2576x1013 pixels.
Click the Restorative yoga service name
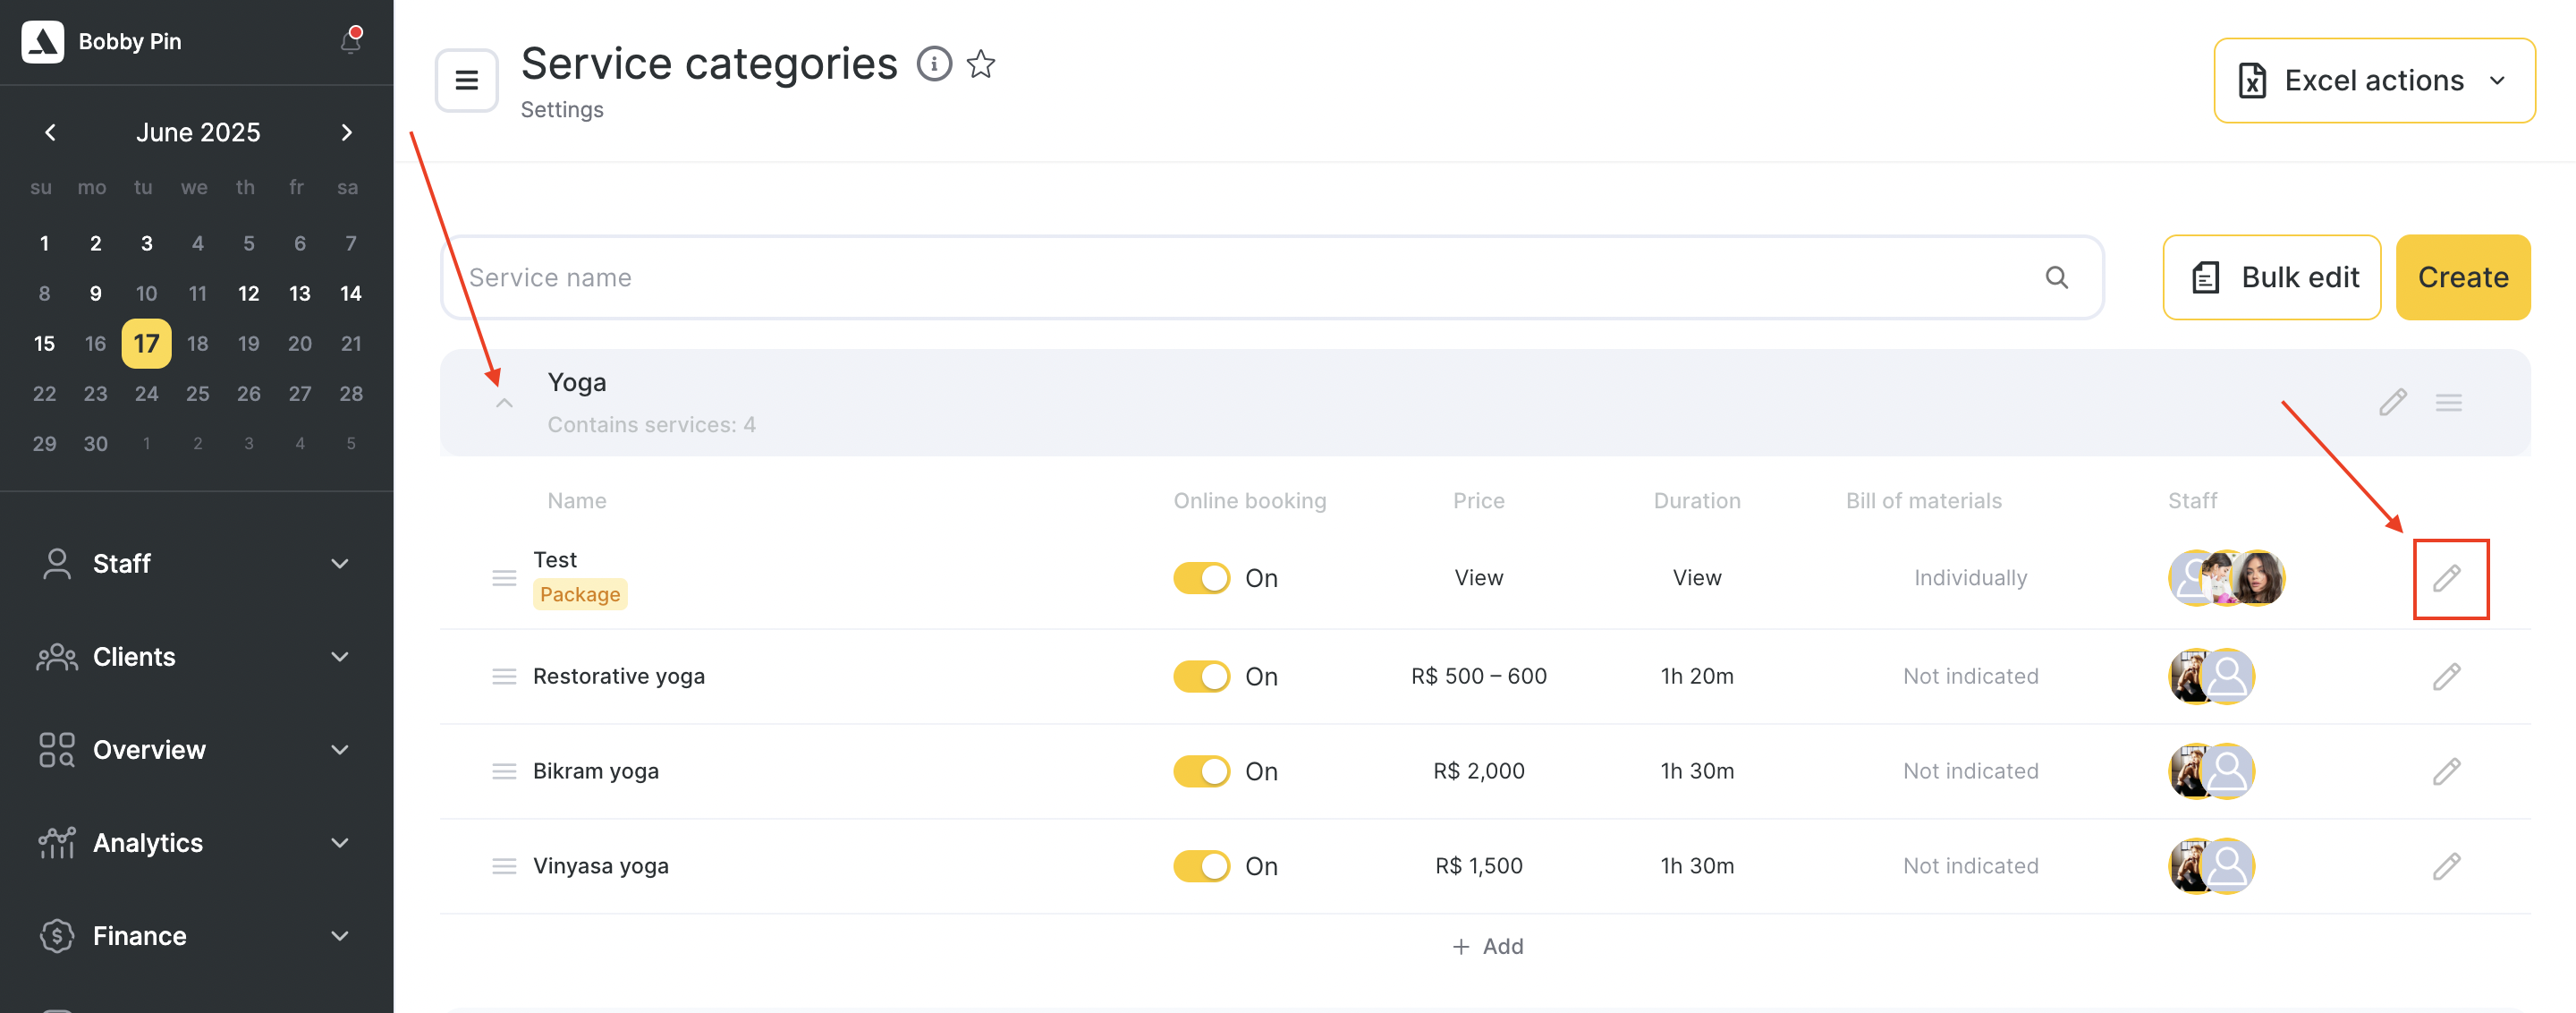click(x=618, y=676)
